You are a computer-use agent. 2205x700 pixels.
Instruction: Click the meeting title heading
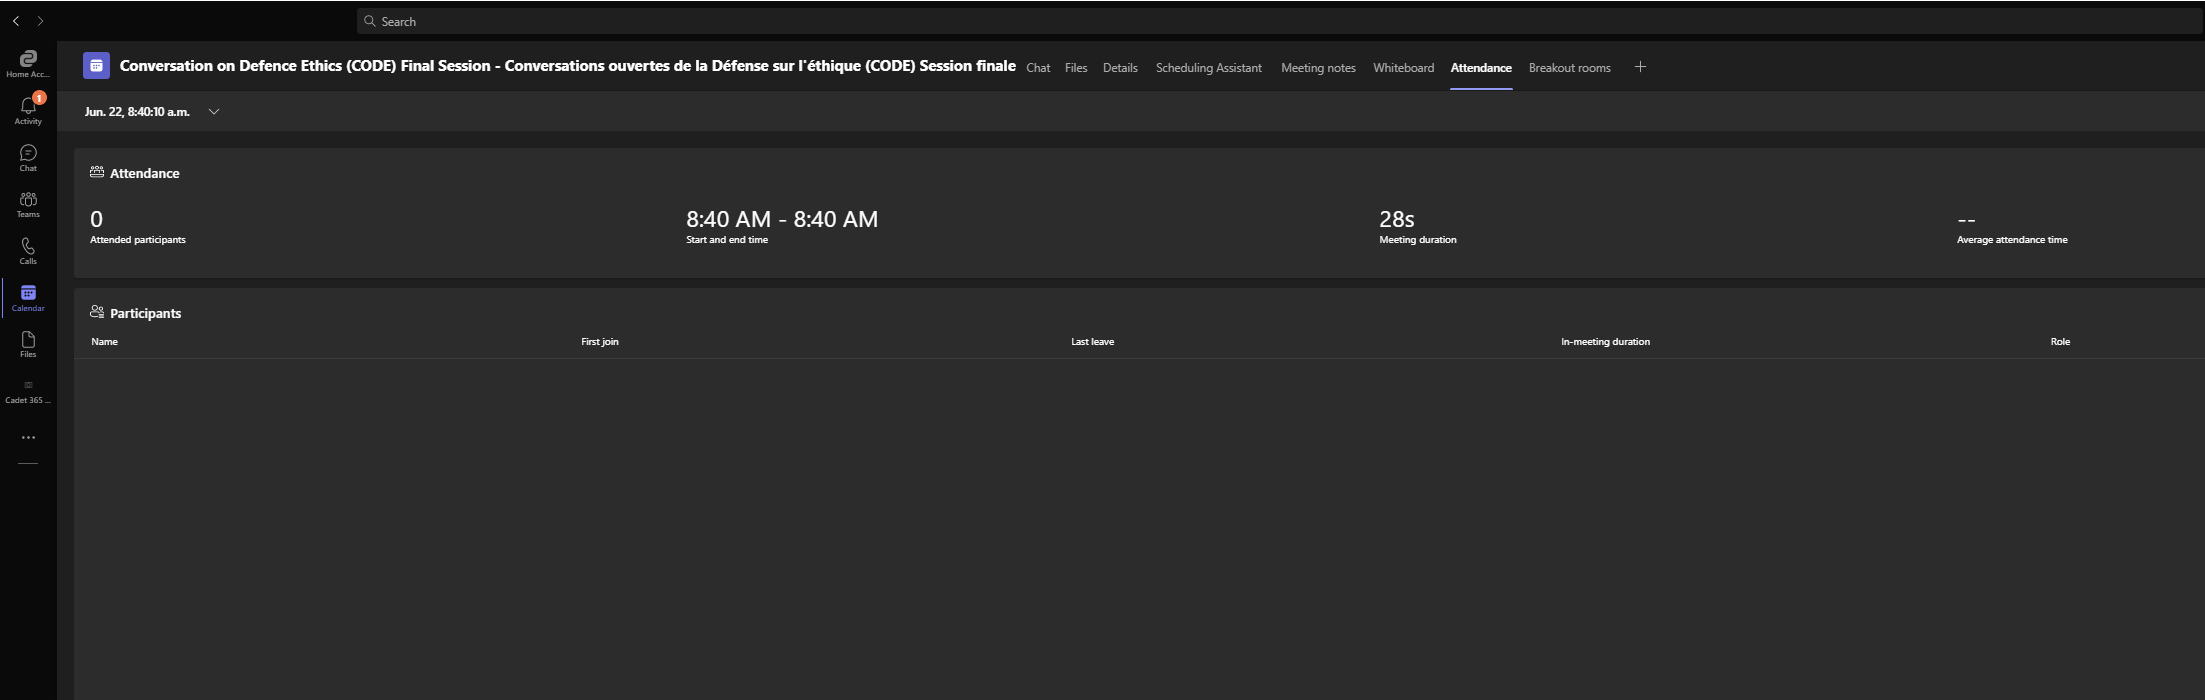[x=567, y=66]
